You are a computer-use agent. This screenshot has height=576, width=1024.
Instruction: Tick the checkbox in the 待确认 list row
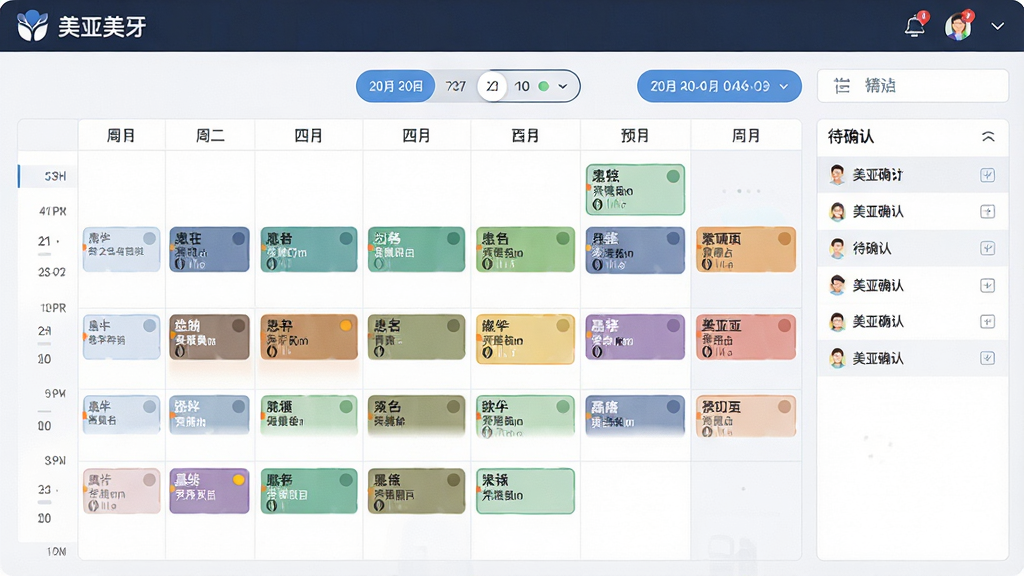tap(987, 248)
